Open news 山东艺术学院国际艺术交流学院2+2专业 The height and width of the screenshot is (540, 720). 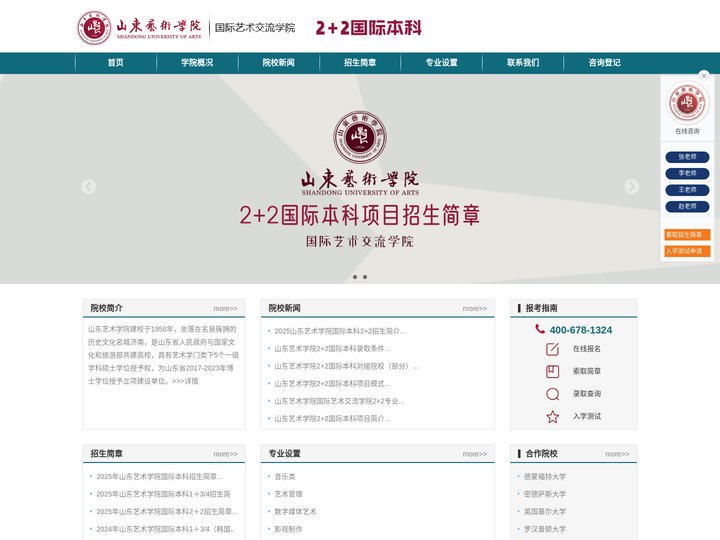click(339, 401)
